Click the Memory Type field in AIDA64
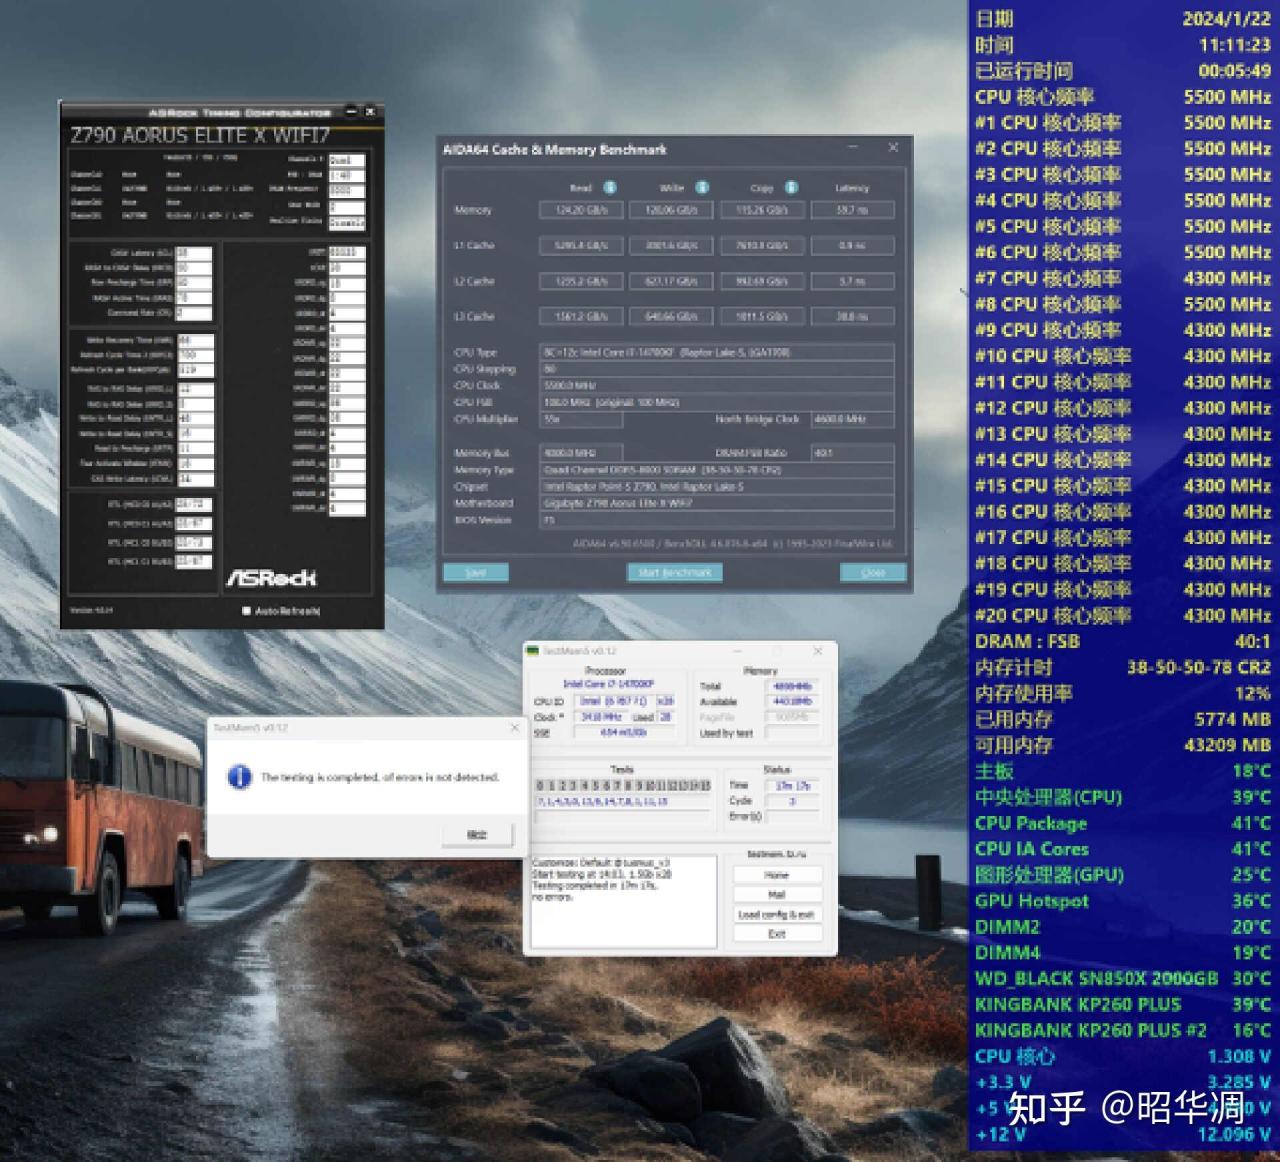Image resolution: width=1280 pixels, height=1162 pixels. coord(717,470)
